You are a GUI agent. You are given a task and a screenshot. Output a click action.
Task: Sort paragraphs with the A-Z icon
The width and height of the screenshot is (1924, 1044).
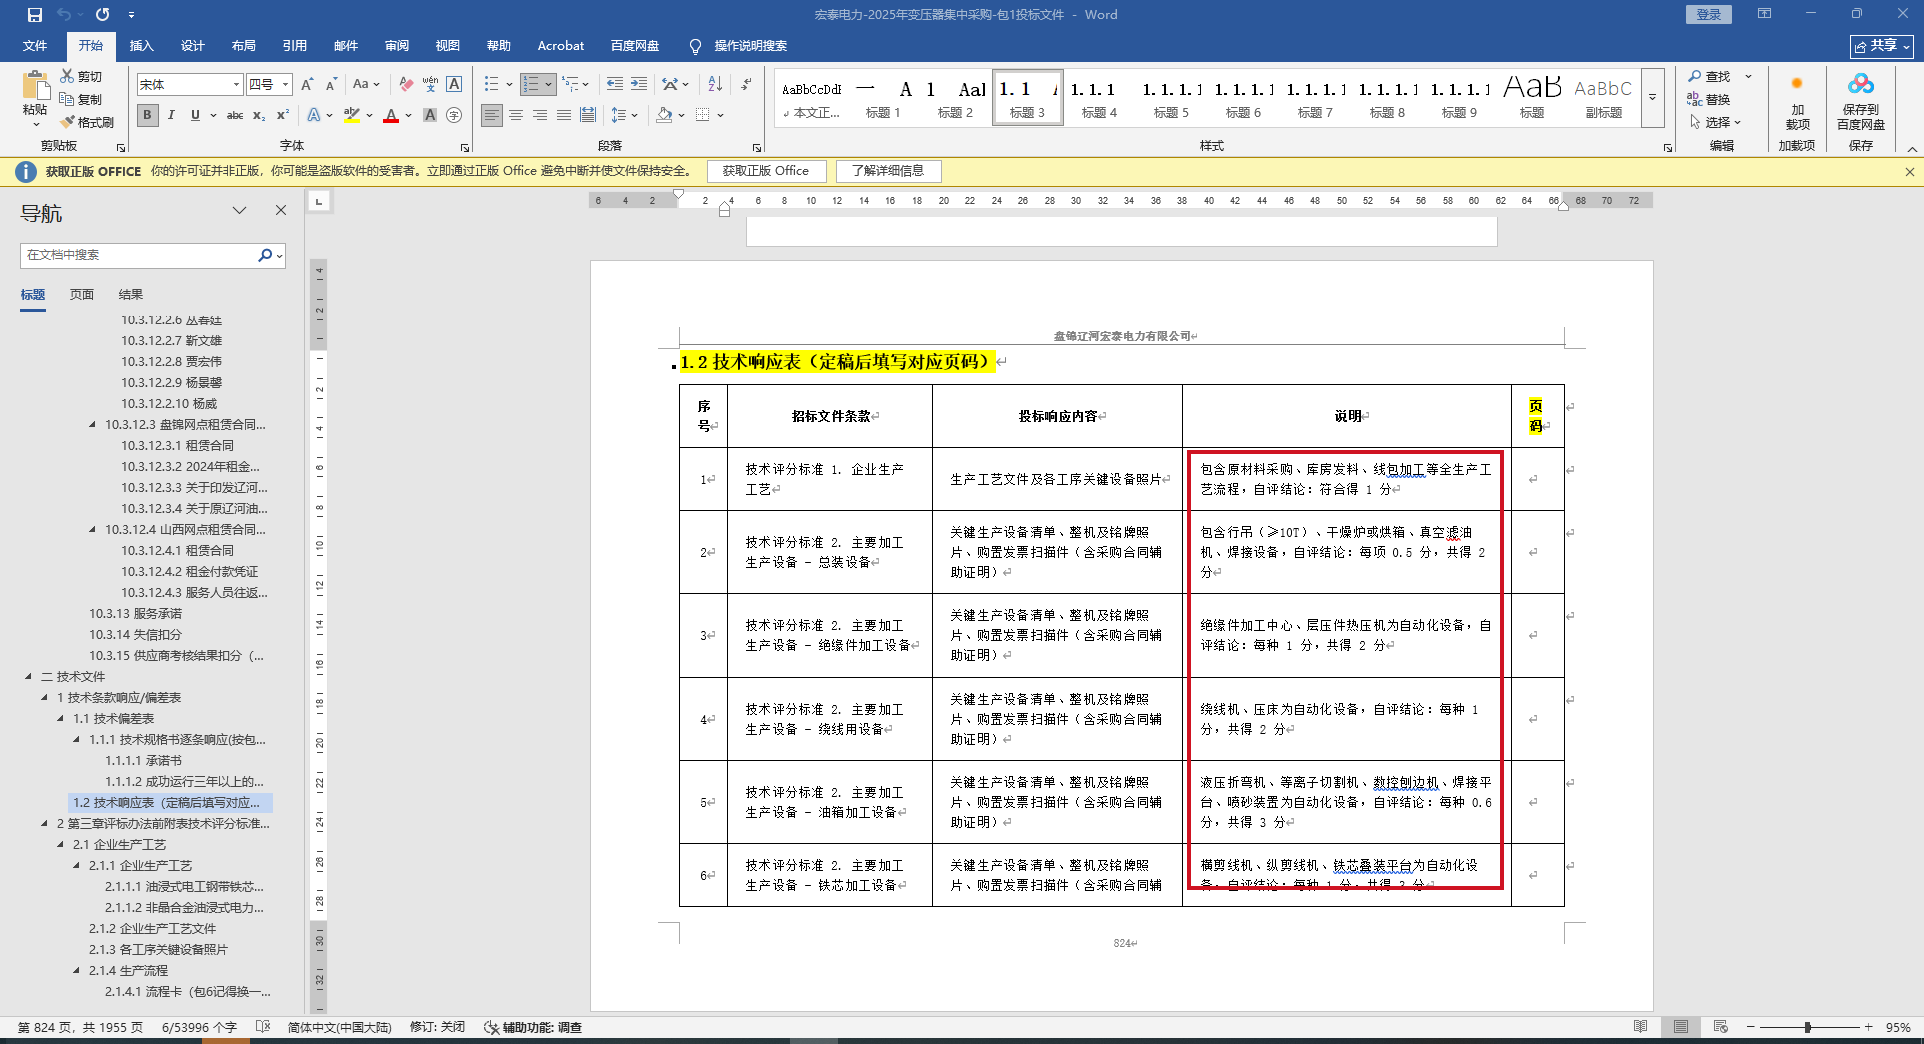(x=715, y=85)
